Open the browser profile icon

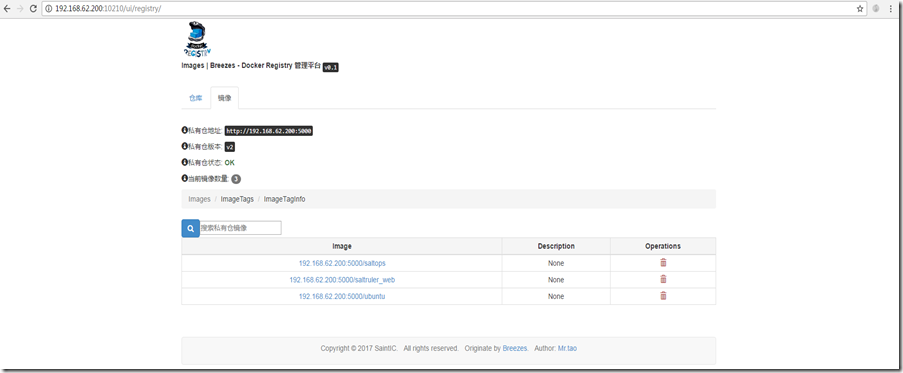(x=876, y=9)
